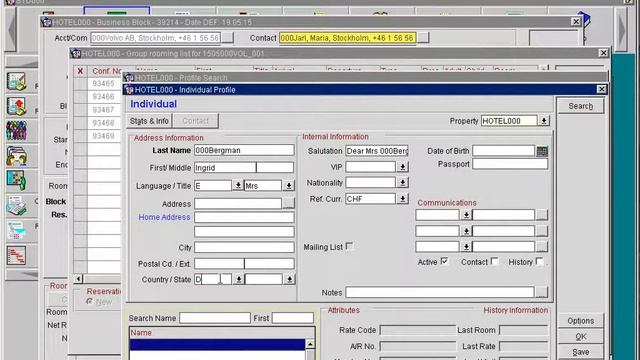Expand the Property dropdown
Image resolution: width=640 pixels, height=360 pixels.
[x=544, y=121]
